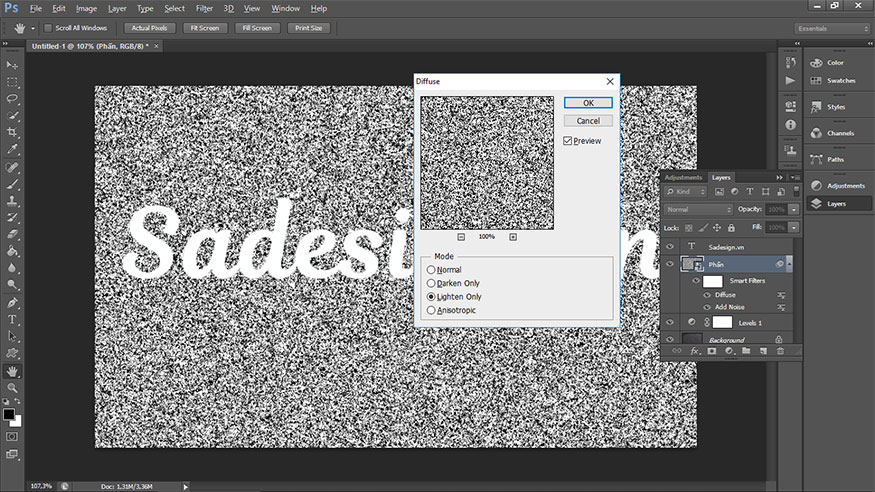Zoom in the Diffuse preview
The image size is (875, 492).
(x=513, y=237)
